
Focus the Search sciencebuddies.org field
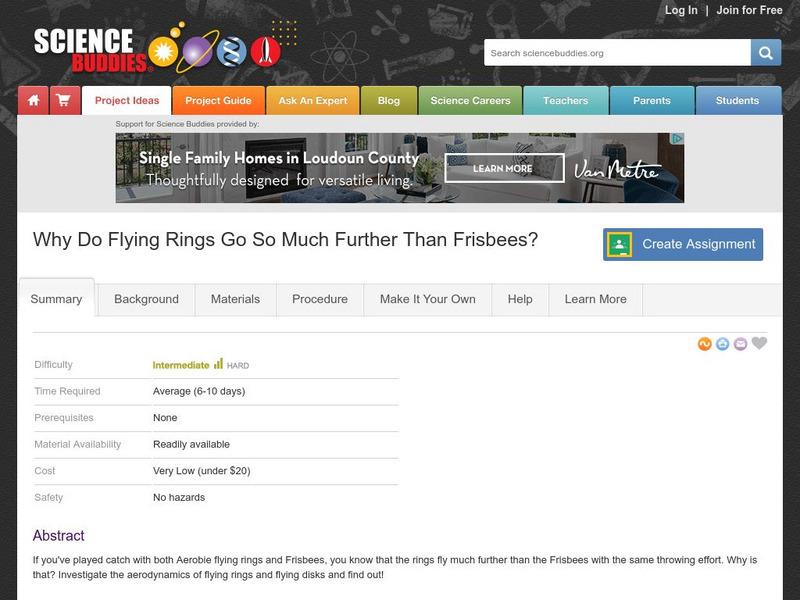pyautogui.click(x=617, y=53)
